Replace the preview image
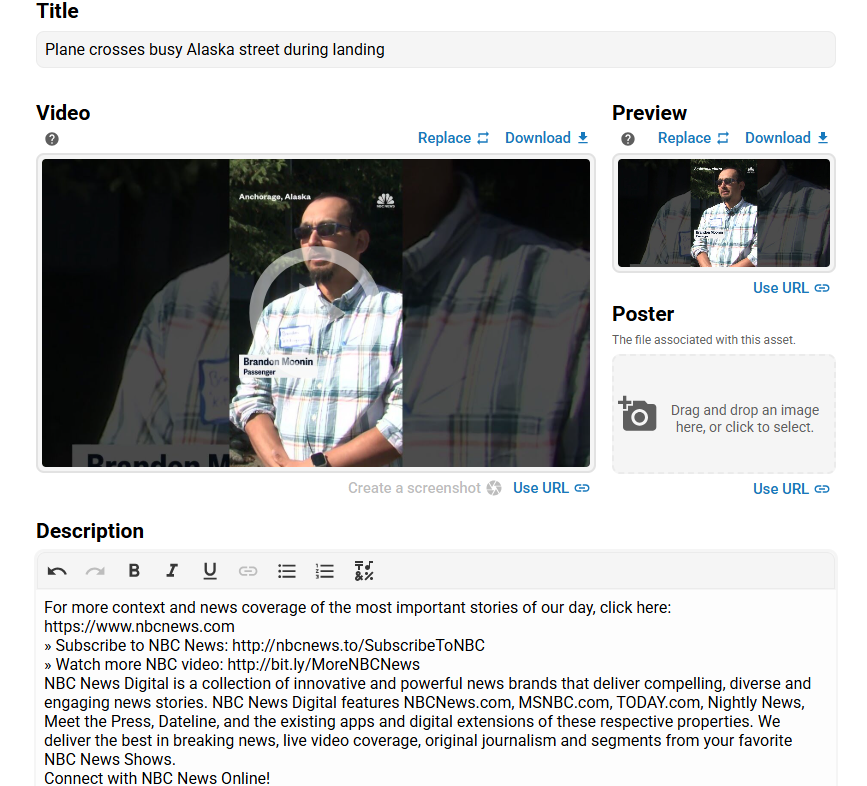The height and width of the screenshot is (786, 867). (693, 138)
